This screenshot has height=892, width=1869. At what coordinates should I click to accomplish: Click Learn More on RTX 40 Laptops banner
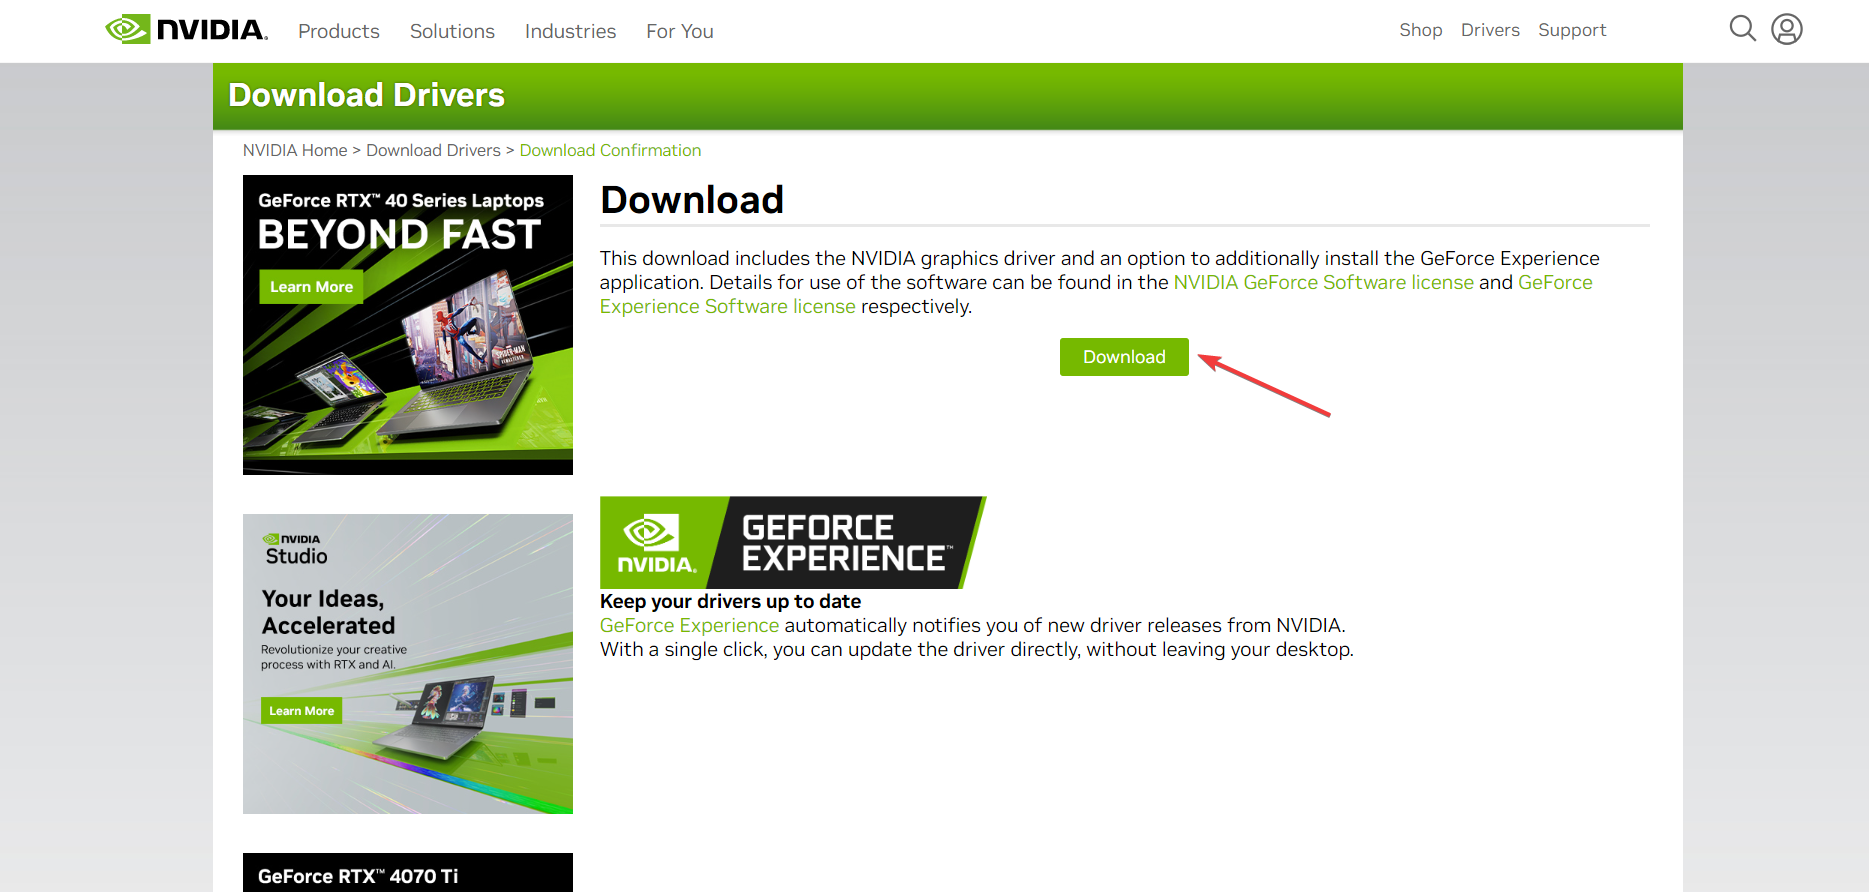[x=311, y=287]
